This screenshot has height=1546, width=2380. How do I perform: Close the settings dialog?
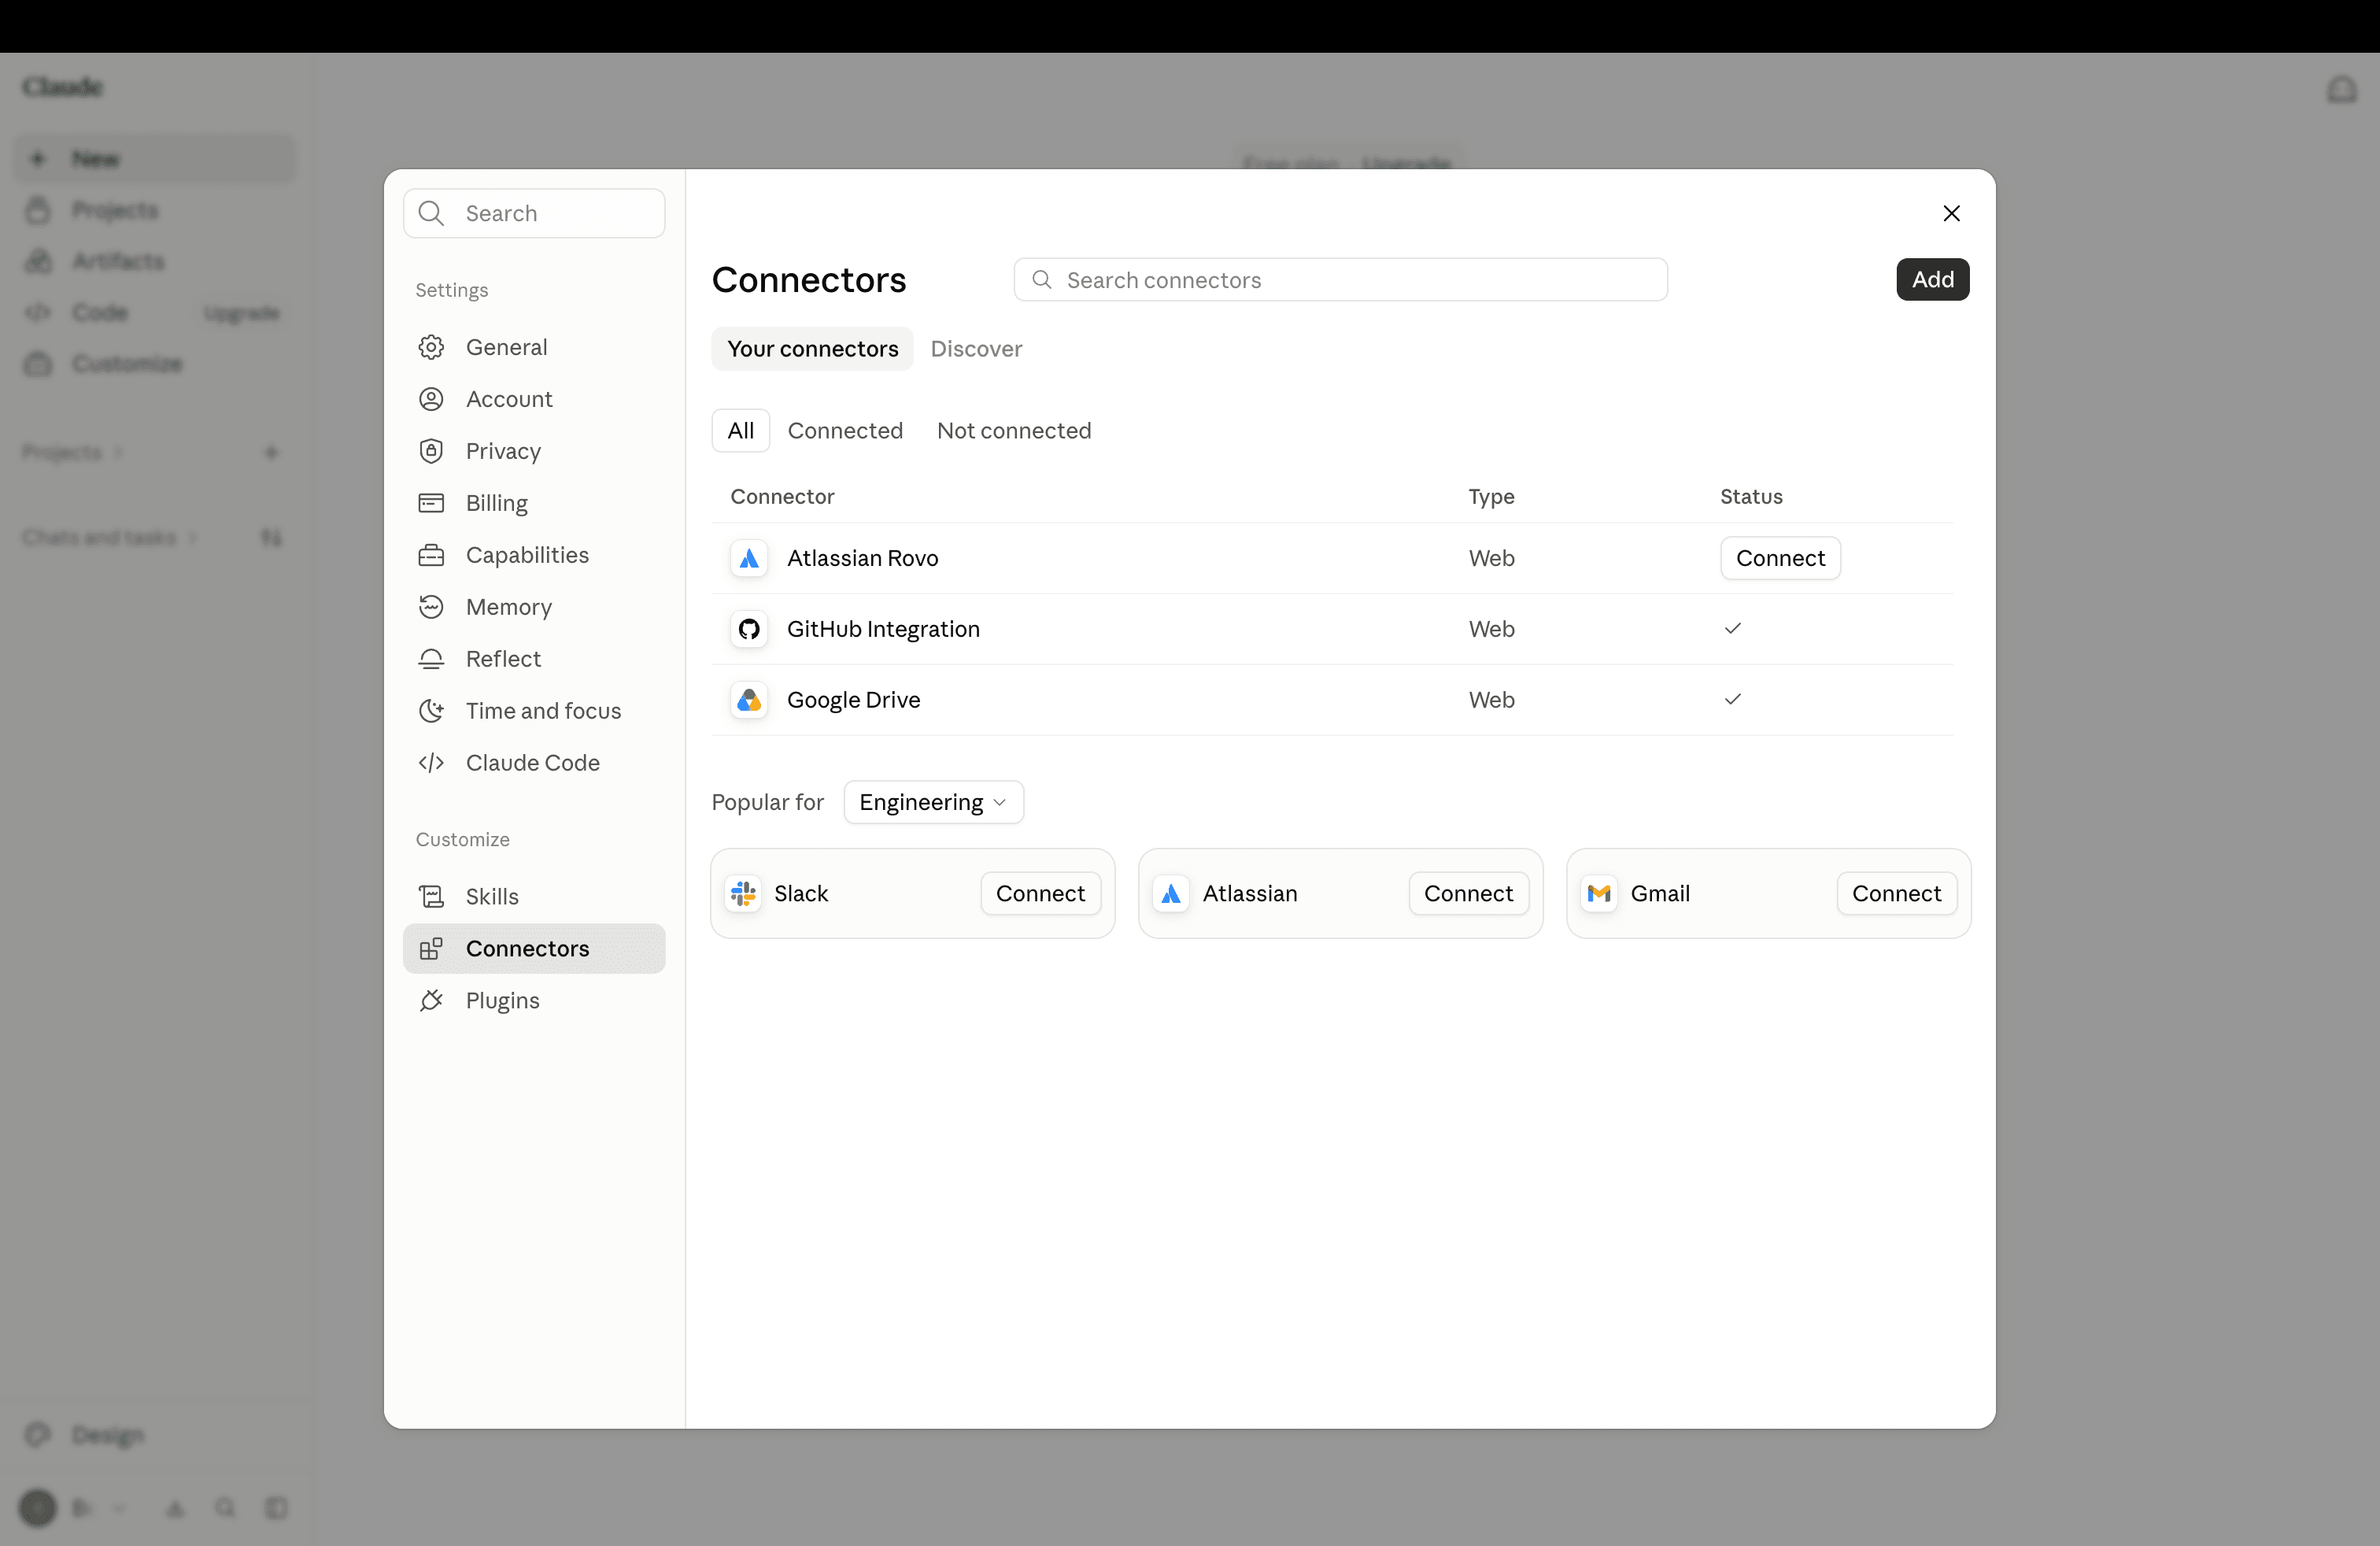pos(1951,213)
